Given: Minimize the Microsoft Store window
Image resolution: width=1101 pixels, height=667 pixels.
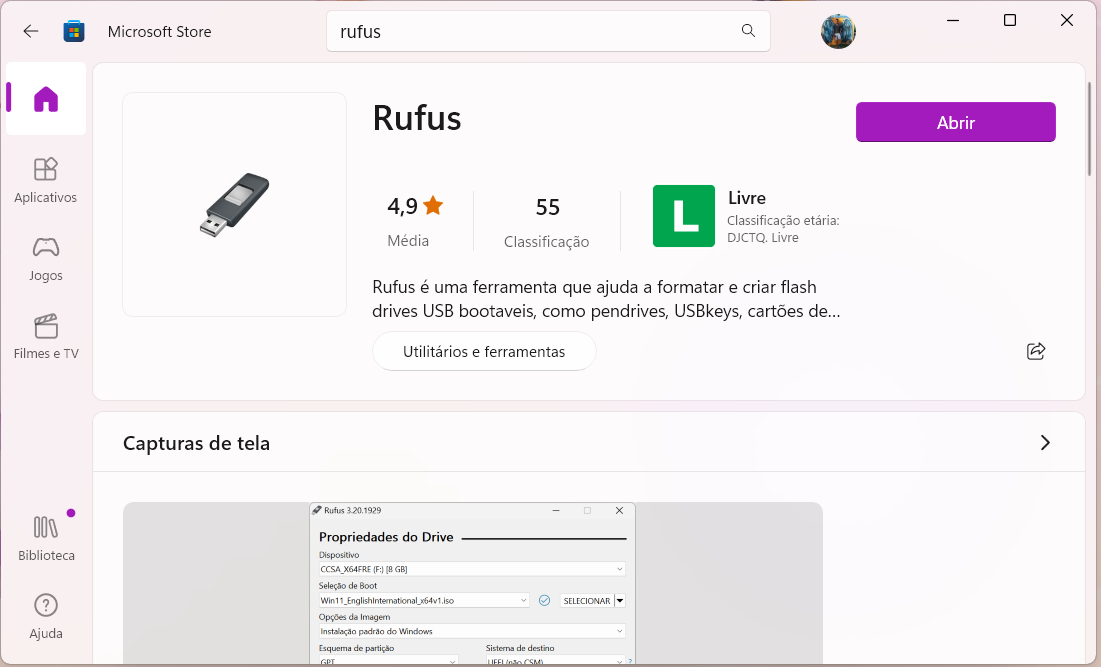Looking at the screenshot, I should [x=953, y=20].
